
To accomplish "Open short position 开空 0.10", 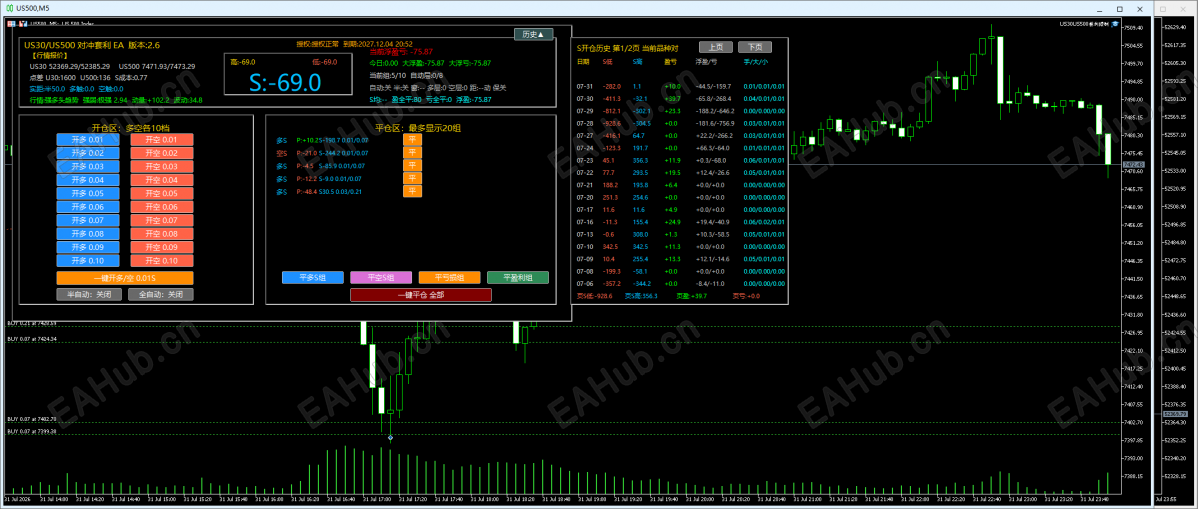I will tap(162, 261).
